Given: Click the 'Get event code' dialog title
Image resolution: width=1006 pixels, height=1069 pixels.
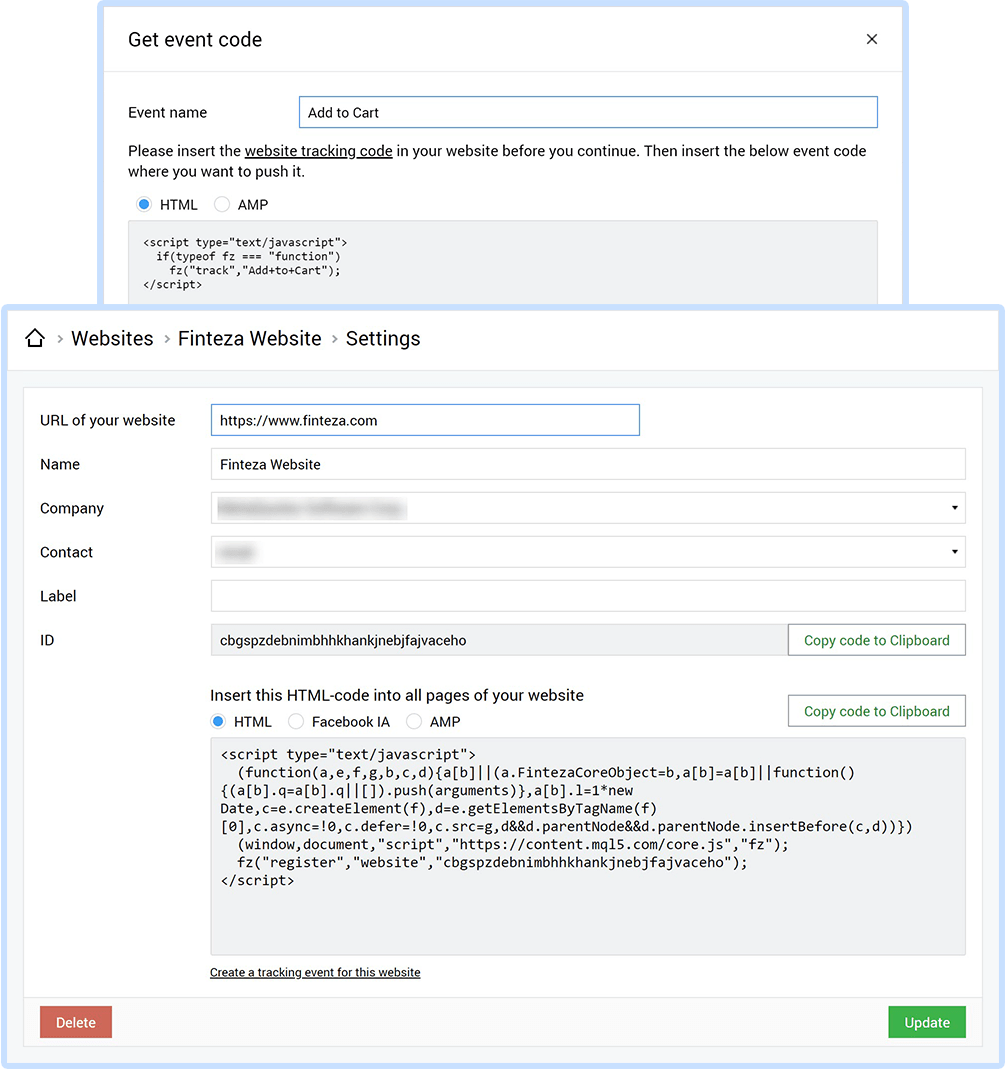Looking at the screenshot, I should [195, 40].
